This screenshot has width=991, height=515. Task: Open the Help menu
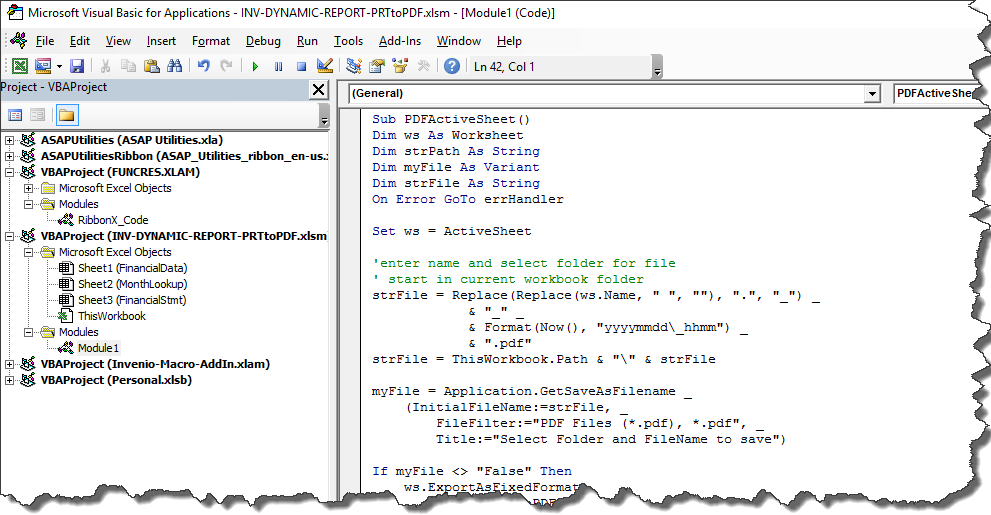[x=509, y=41]
